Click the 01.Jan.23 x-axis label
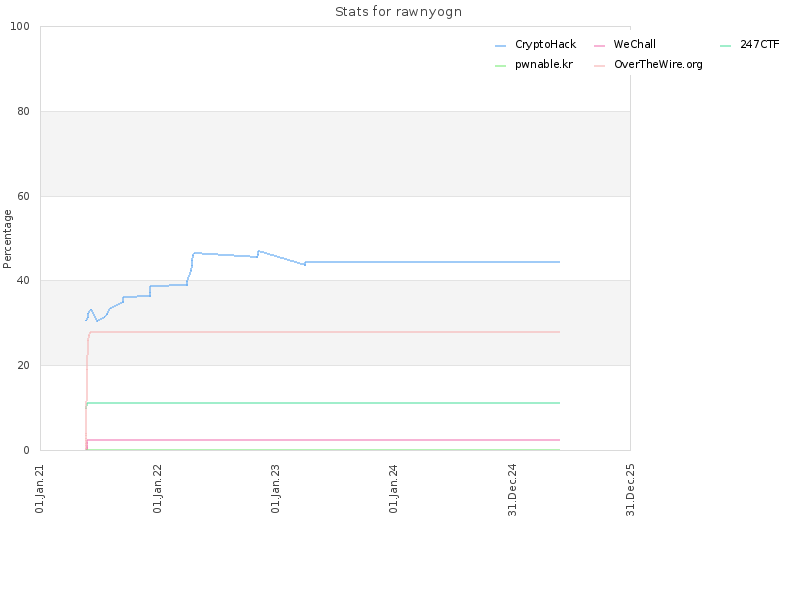The image size is (800, 600). coord(276,489)
